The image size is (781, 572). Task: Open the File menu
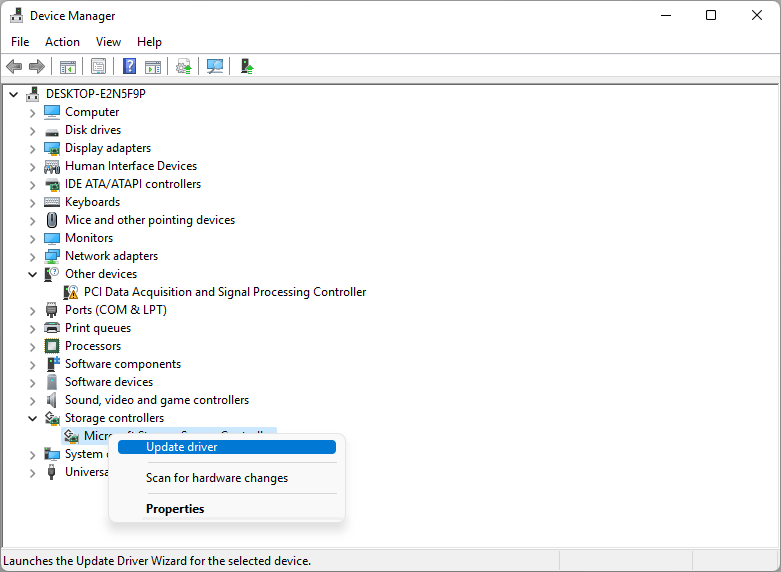[x=20, y=42]
